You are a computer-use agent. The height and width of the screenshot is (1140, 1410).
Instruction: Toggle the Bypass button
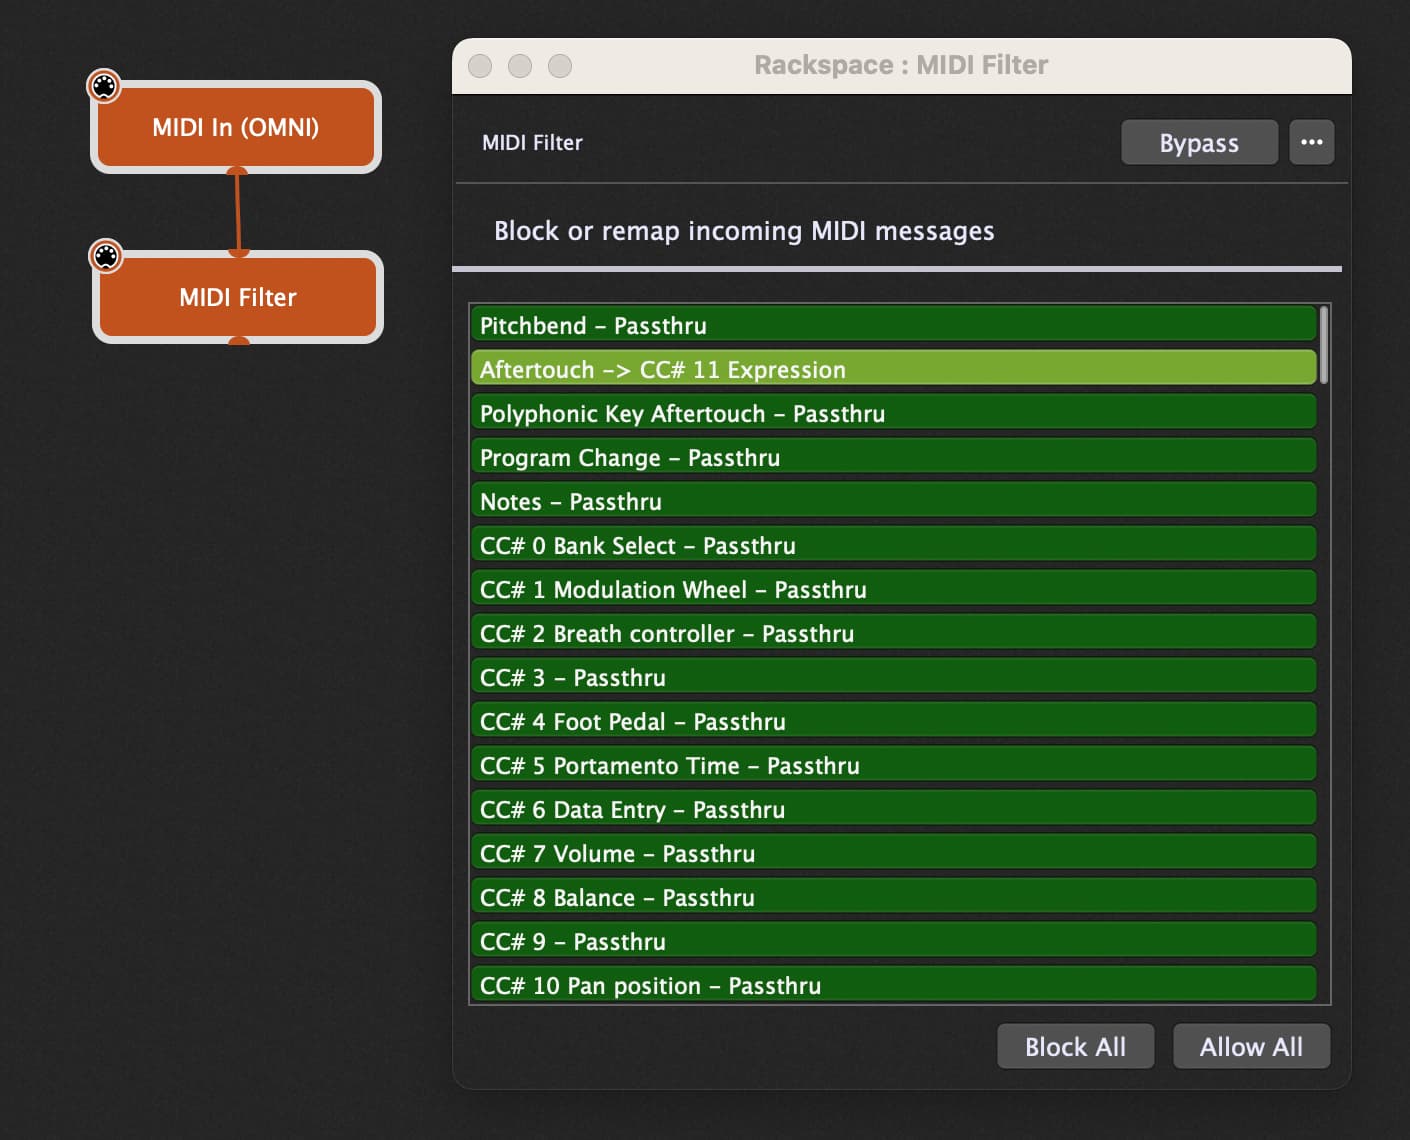click(x=1199, y=142)
